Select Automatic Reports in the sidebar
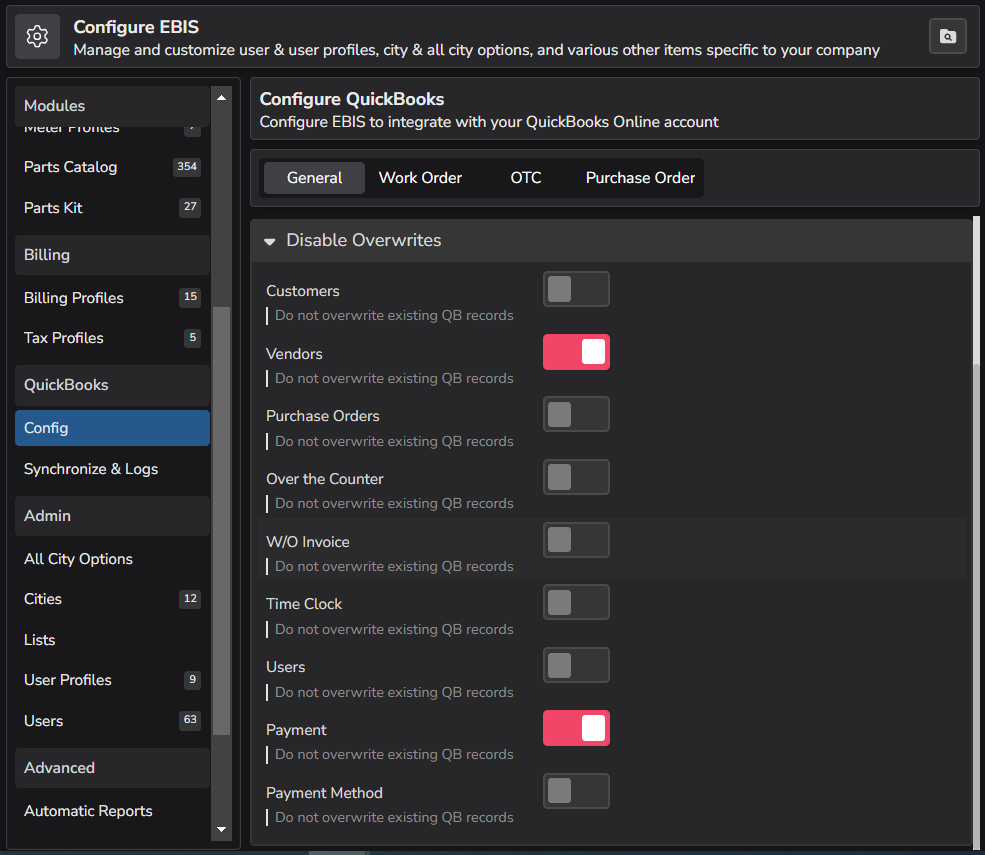The image size is (985, 855). pos(88,811)
